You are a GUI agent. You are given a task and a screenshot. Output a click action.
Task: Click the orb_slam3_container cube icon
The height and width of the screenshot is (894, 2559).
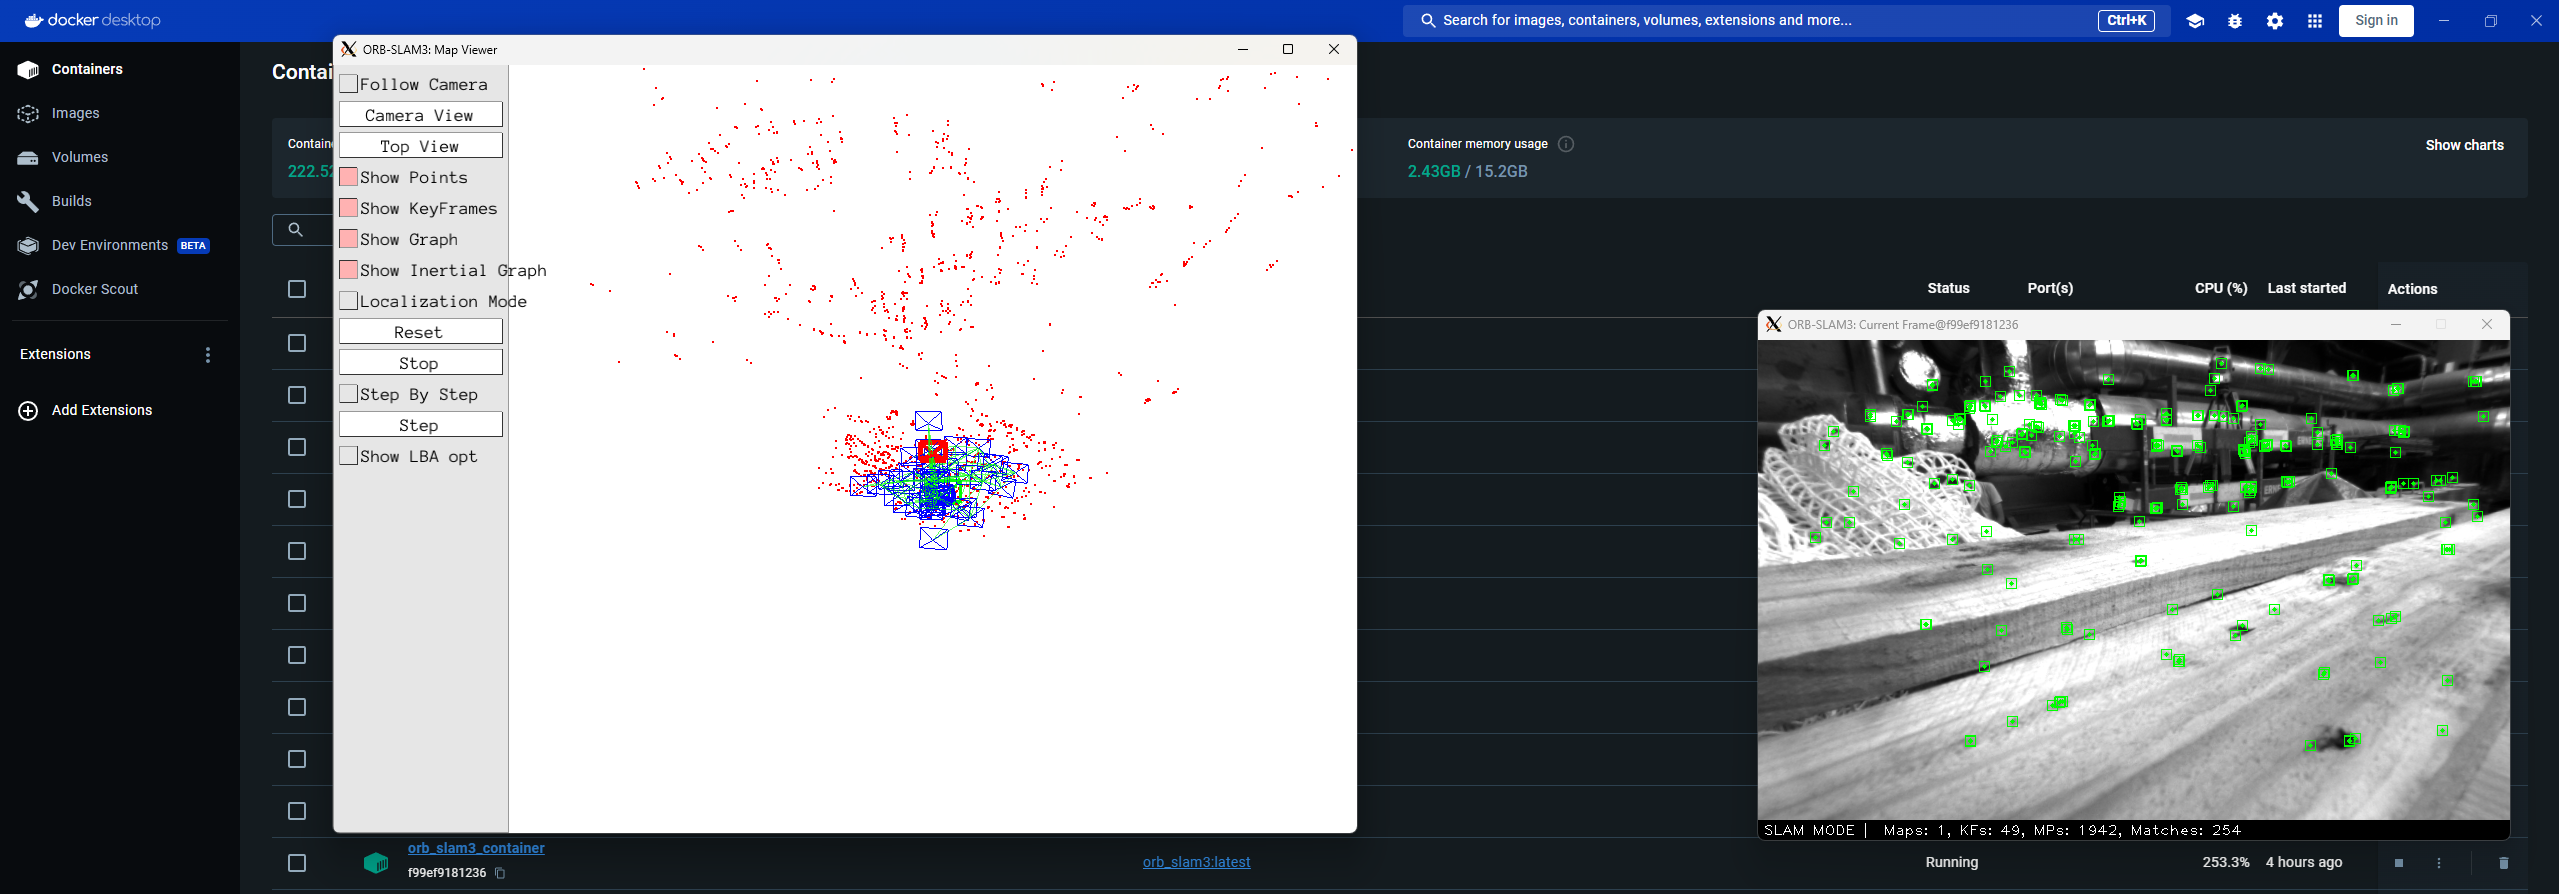376,862
